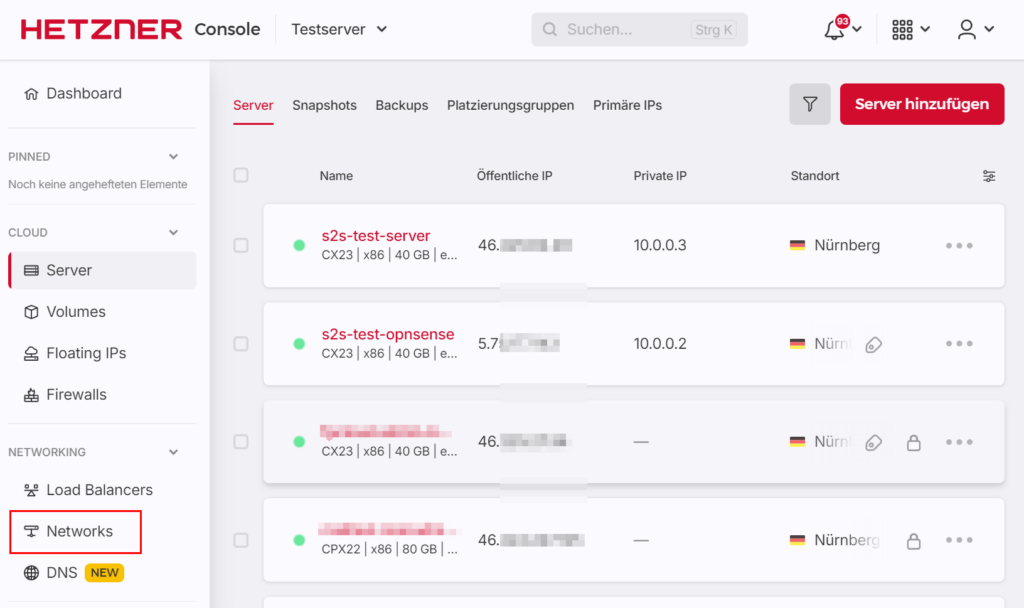
Task: Click the Öffentliche IP column header
Action: (515, 176)
